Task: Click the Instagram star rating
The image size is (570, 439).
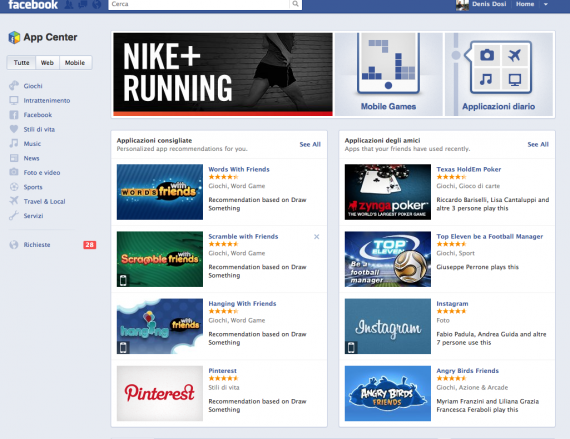Action: pyautogui.click(x=451, y=311)
